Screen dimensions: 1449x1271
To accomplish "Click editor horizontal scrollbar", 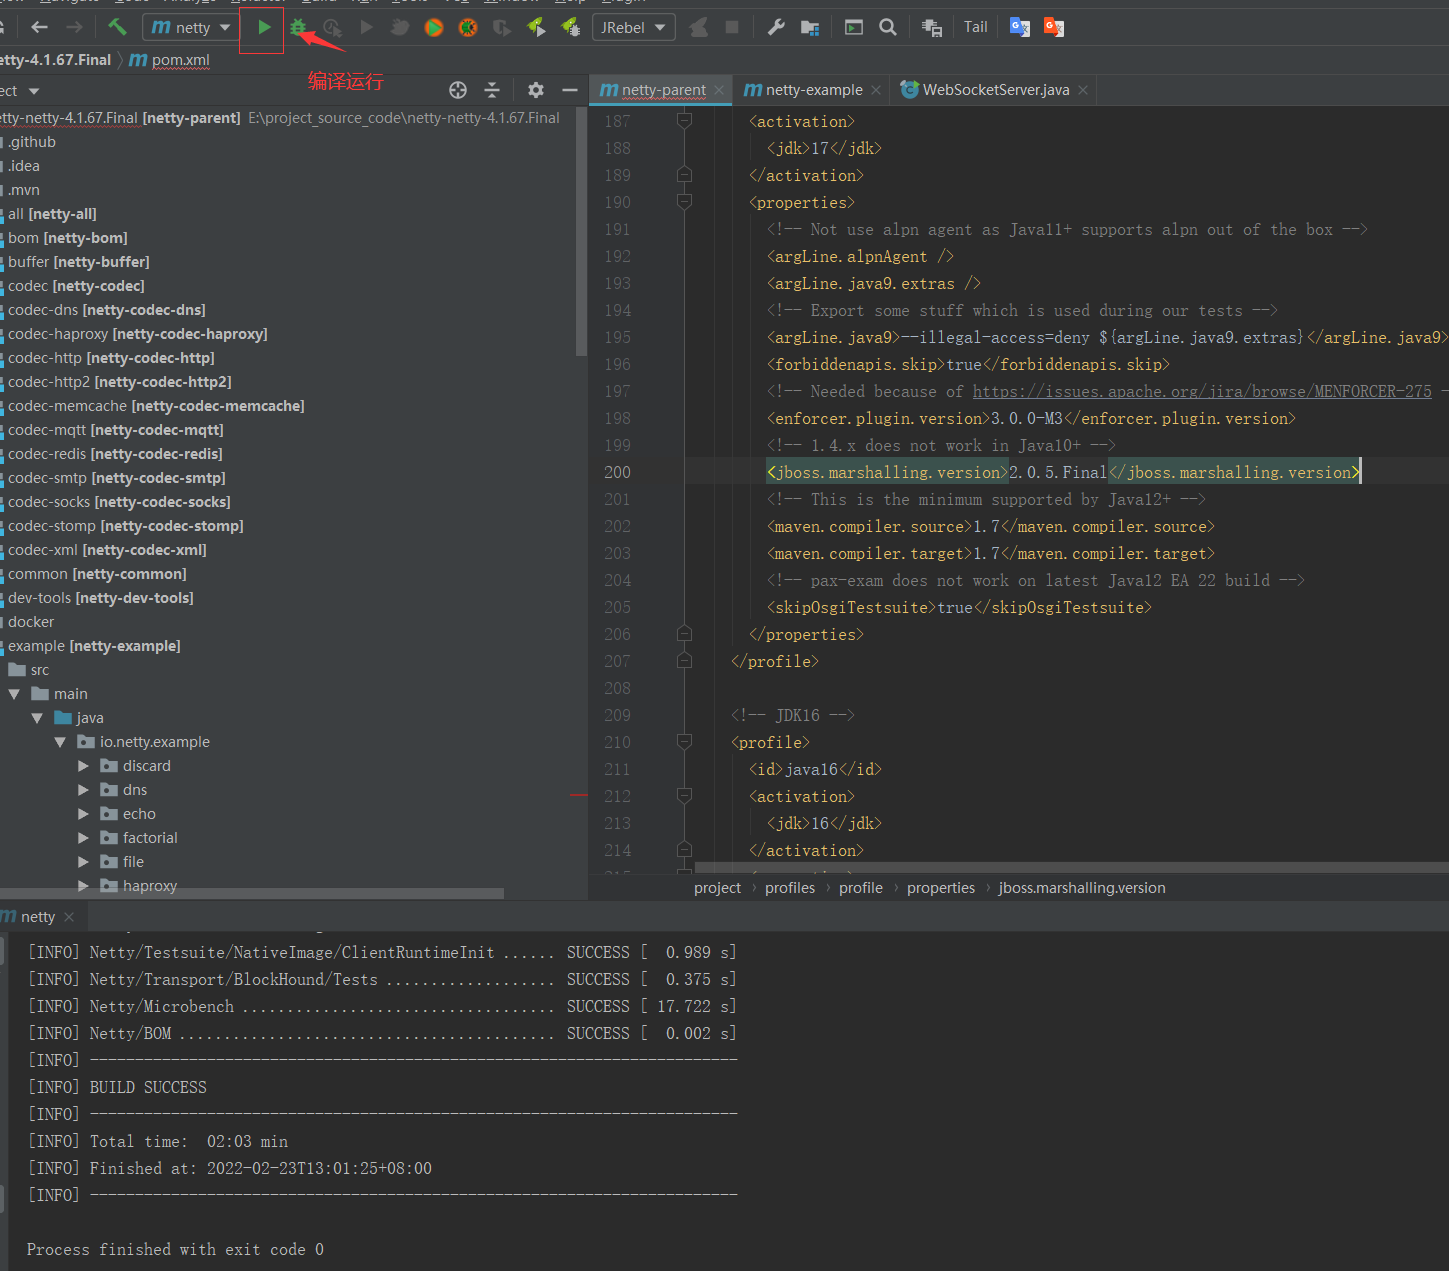I will (x=1072, y=867).
